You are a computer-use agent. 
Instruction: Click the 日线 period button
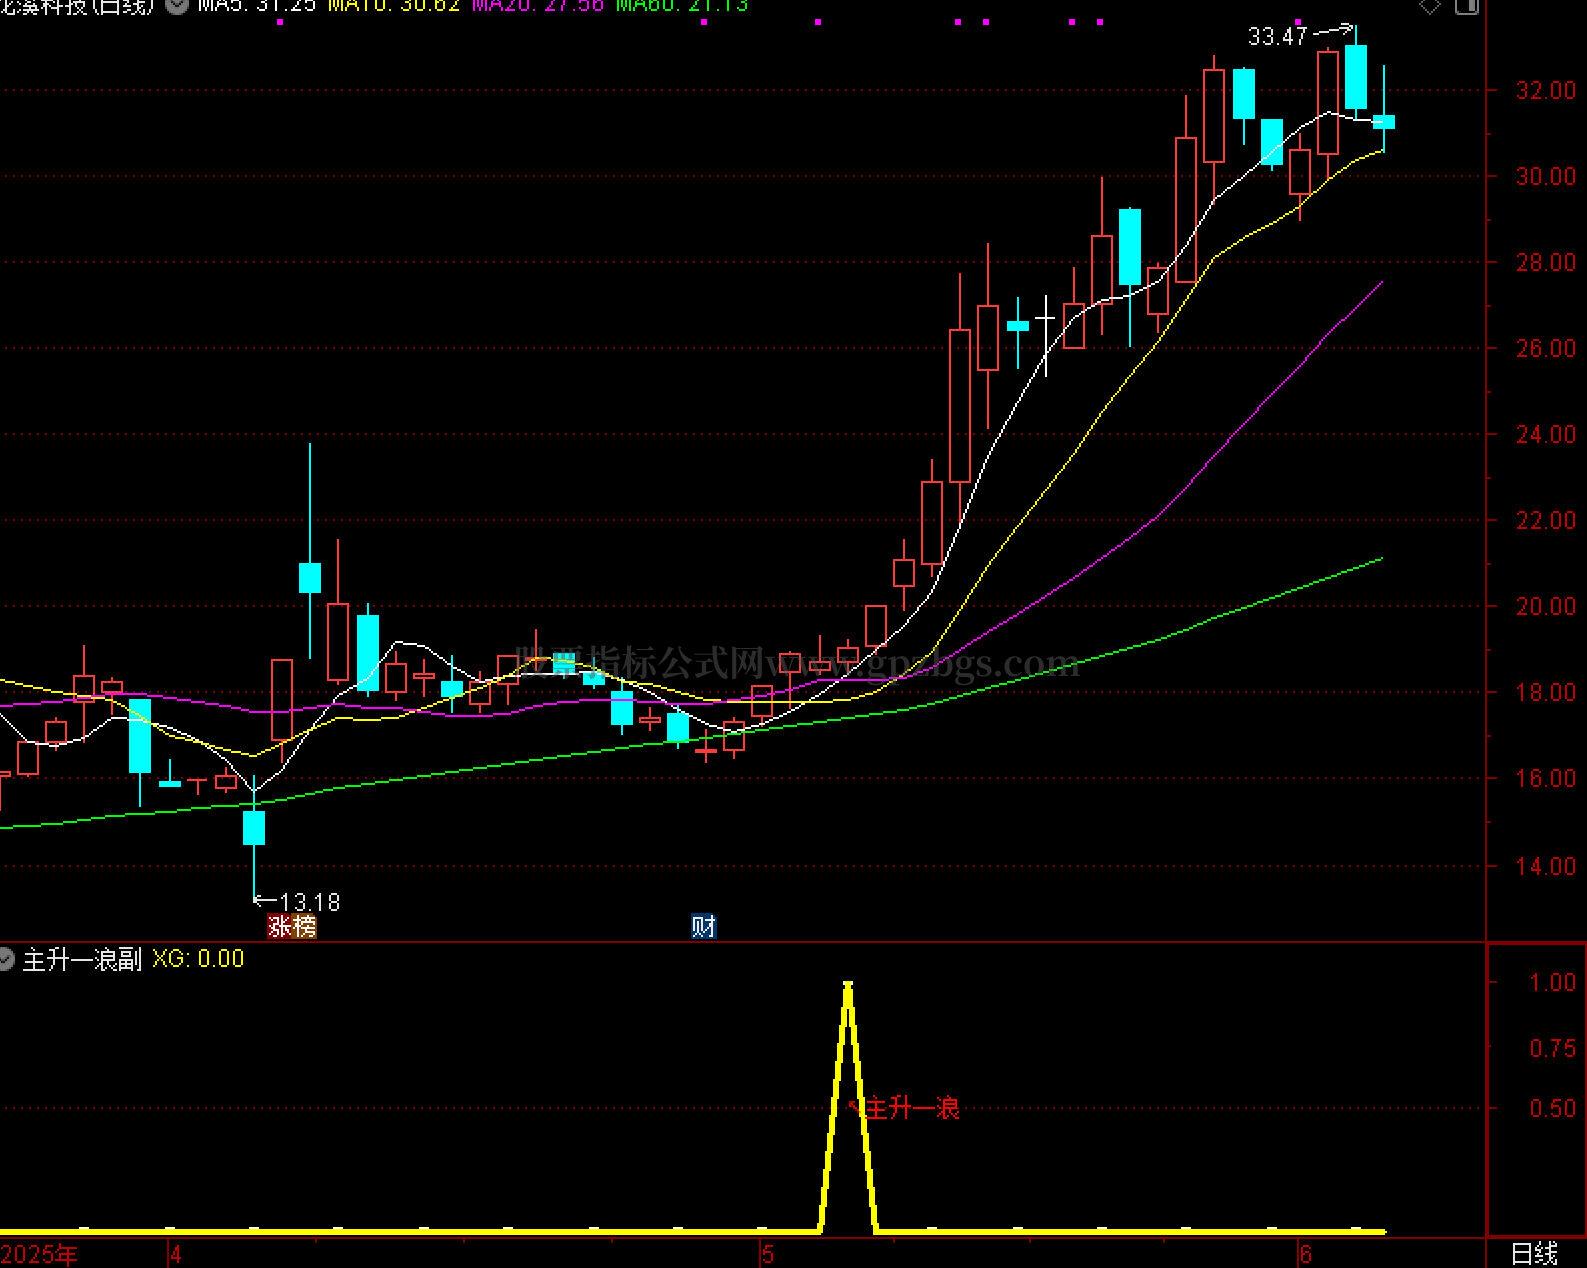click(1534, 1254)
